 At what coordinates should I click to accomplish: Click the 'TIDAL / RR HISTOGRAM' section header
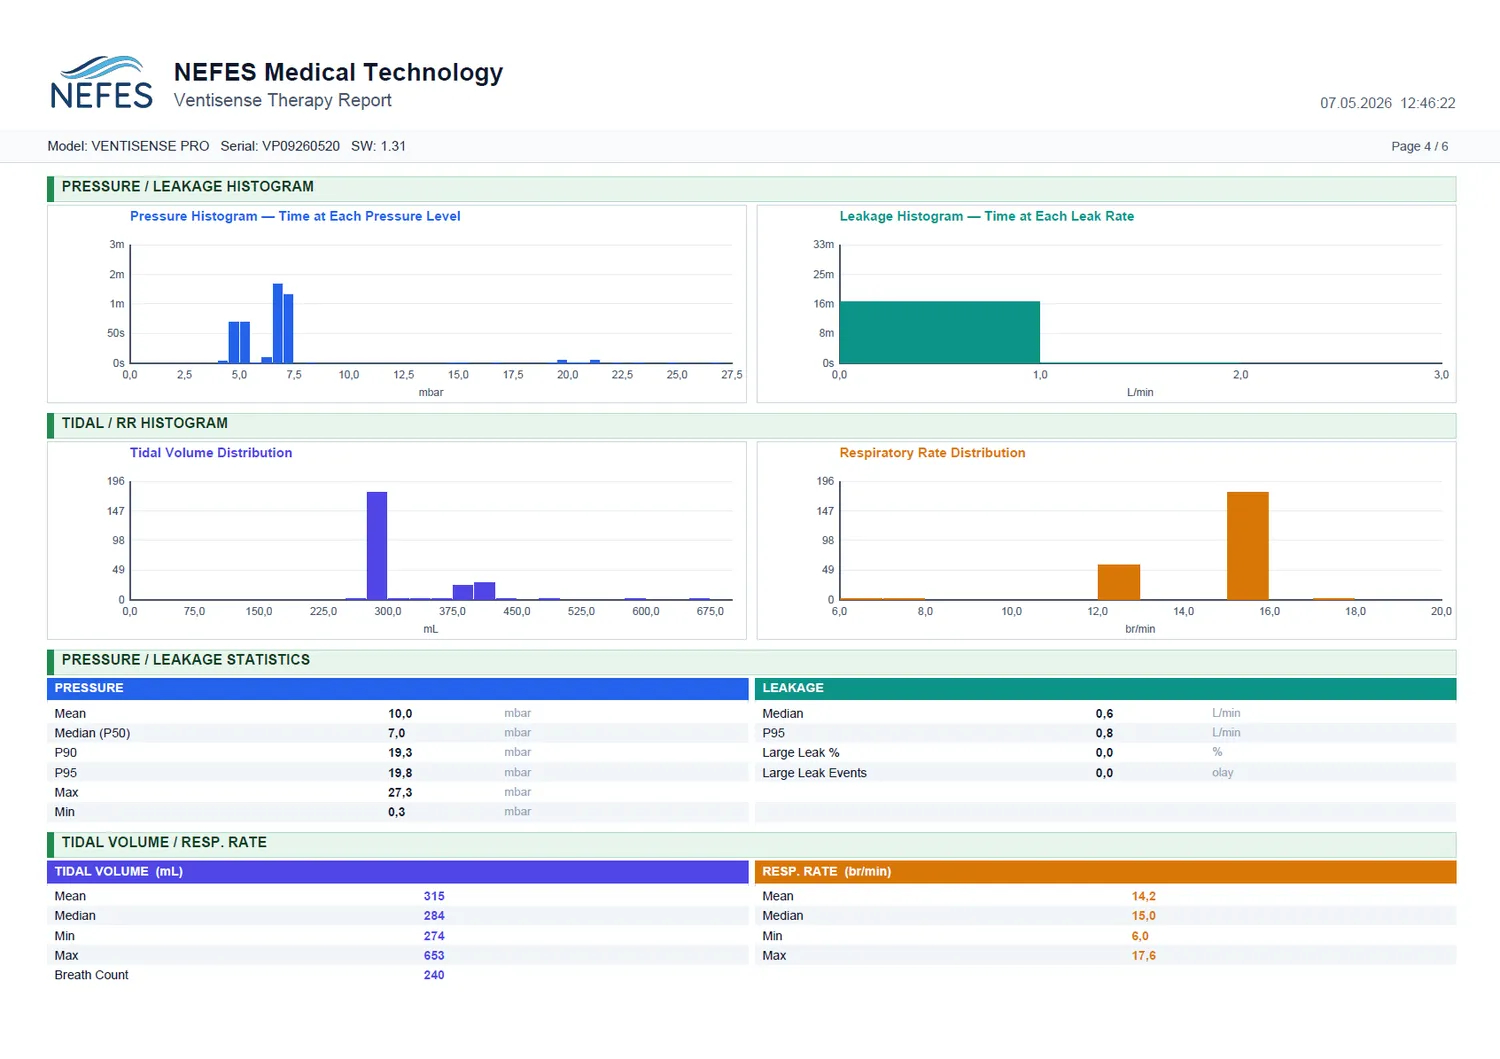(751, 424)
